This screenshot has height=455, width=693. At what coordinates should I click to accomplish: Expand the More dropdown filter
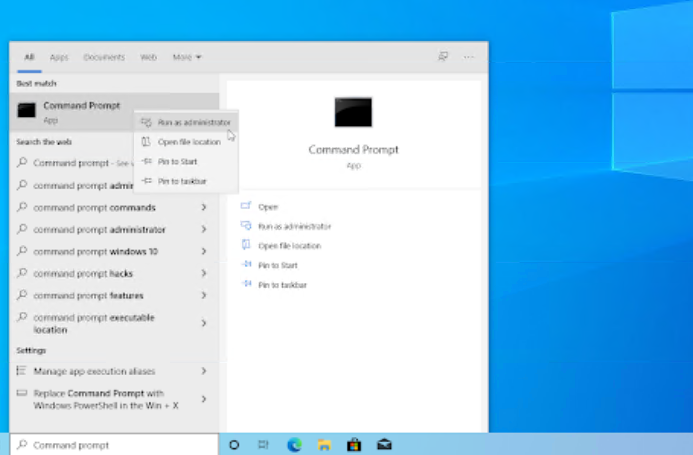[187, 57]
